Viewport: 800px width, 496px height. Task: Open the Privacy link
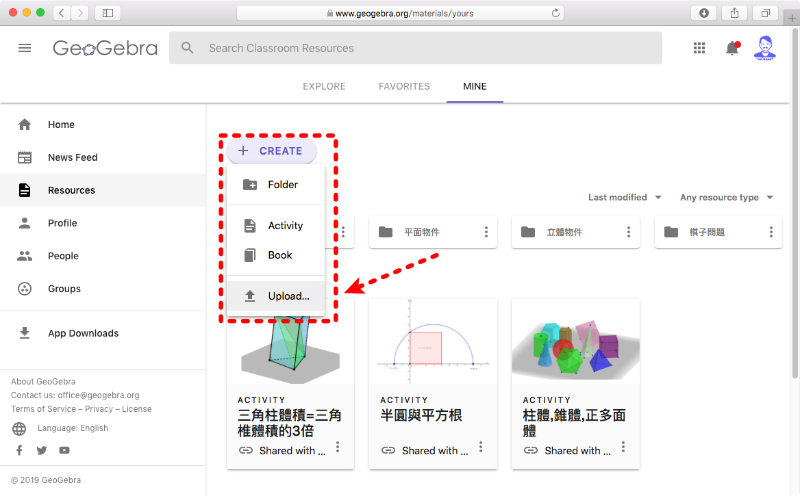click(99, 409)
